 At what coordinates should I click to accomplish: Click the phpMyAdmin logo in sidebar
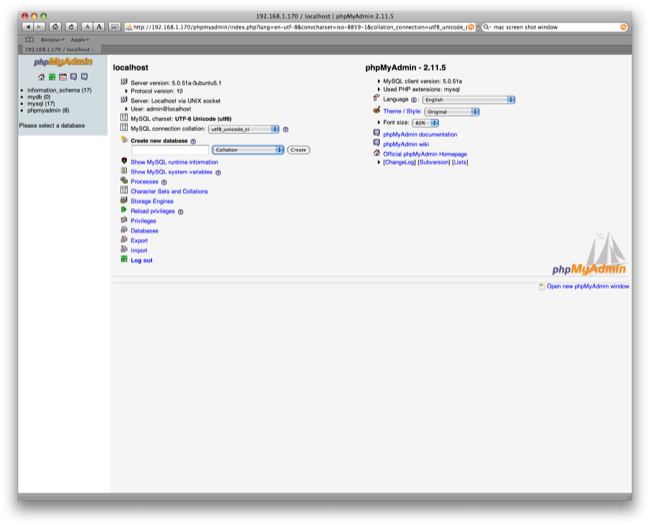point(63,63)
